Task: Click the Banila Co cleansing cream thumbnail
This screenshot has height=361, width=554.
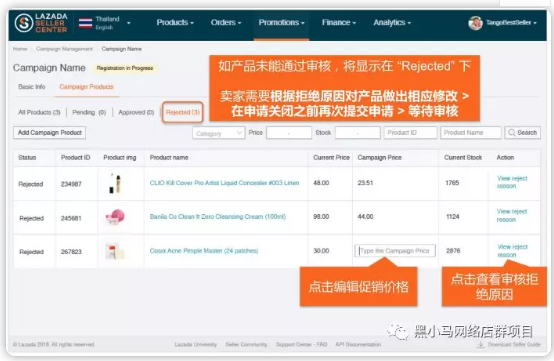Action: [116, 217]
